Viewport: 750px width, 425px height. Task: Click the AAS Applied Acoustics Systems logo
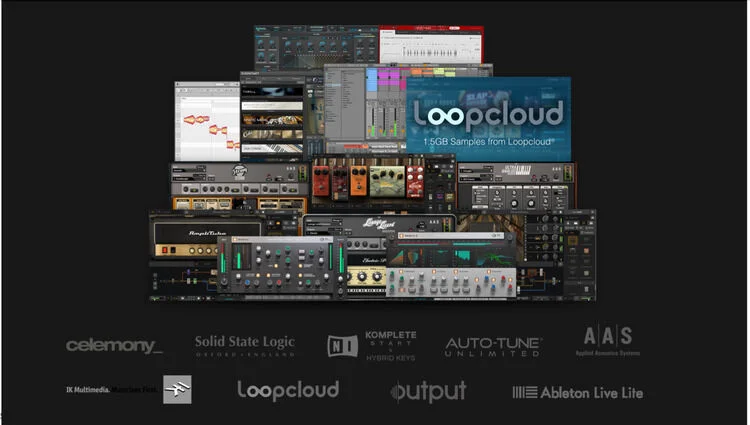608,341
